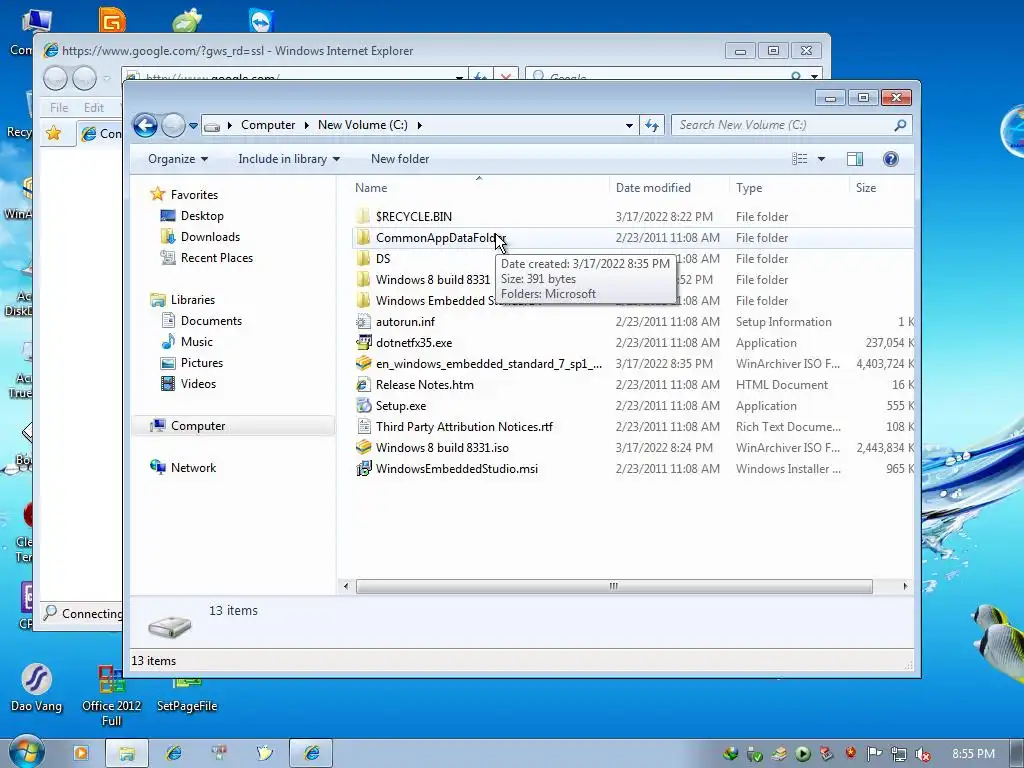The image size is (1024, 768).
Task: Click the Action Center flag tray icon
Action: (874, 754)
